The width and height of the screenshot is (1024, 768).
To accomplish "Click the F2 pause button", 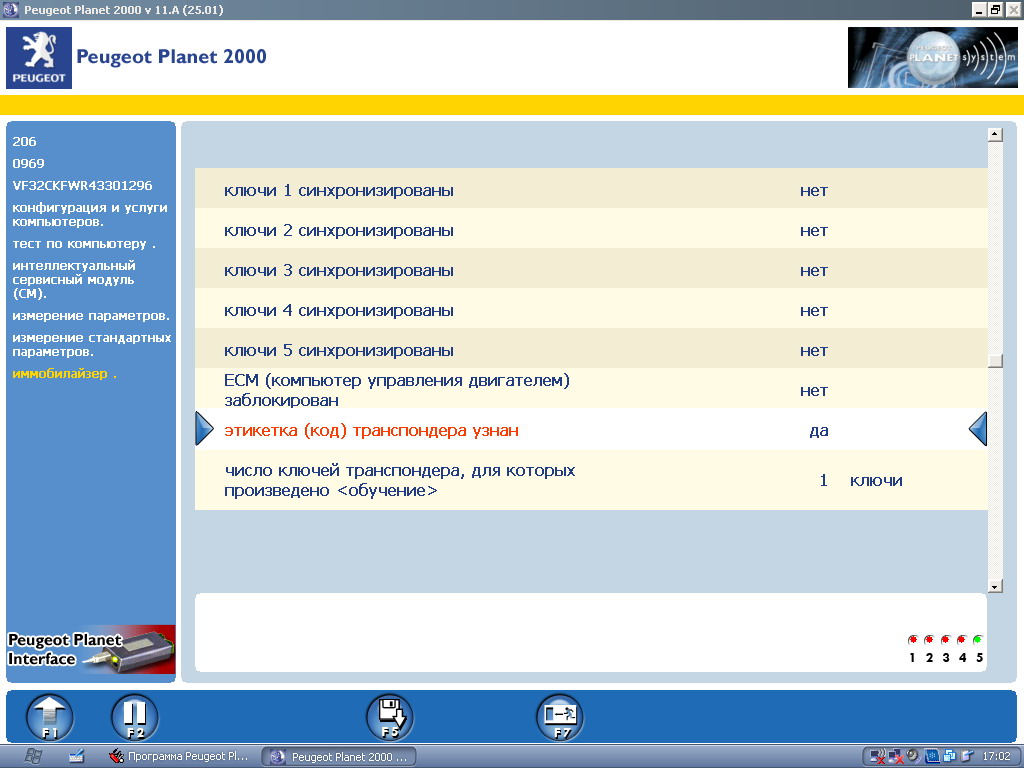I will coord(135,717).
